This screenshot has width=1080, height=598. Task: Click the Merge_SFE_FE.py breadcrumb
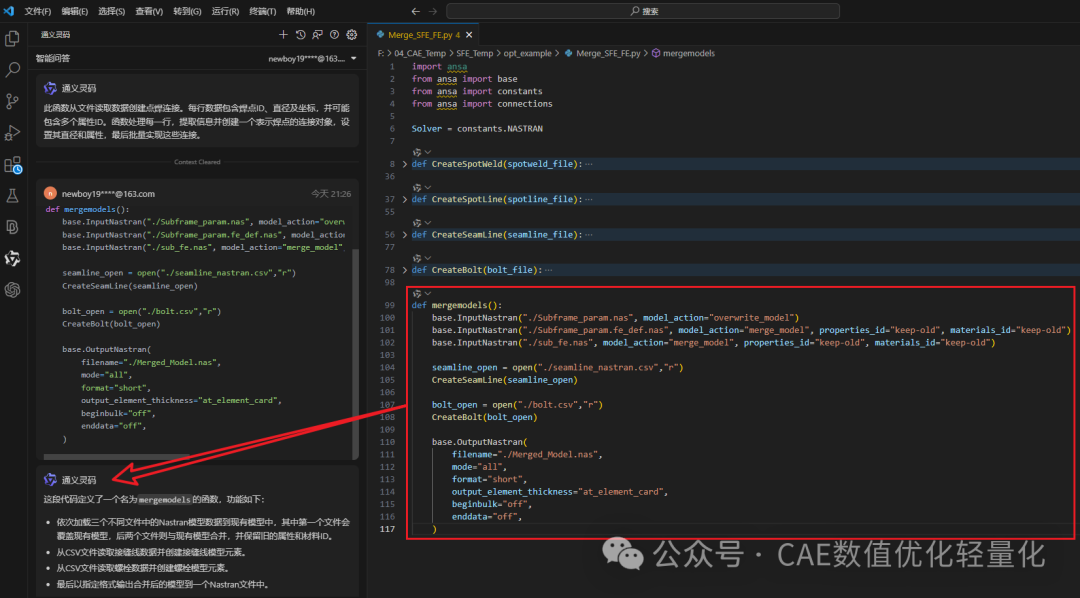[603, 53]
